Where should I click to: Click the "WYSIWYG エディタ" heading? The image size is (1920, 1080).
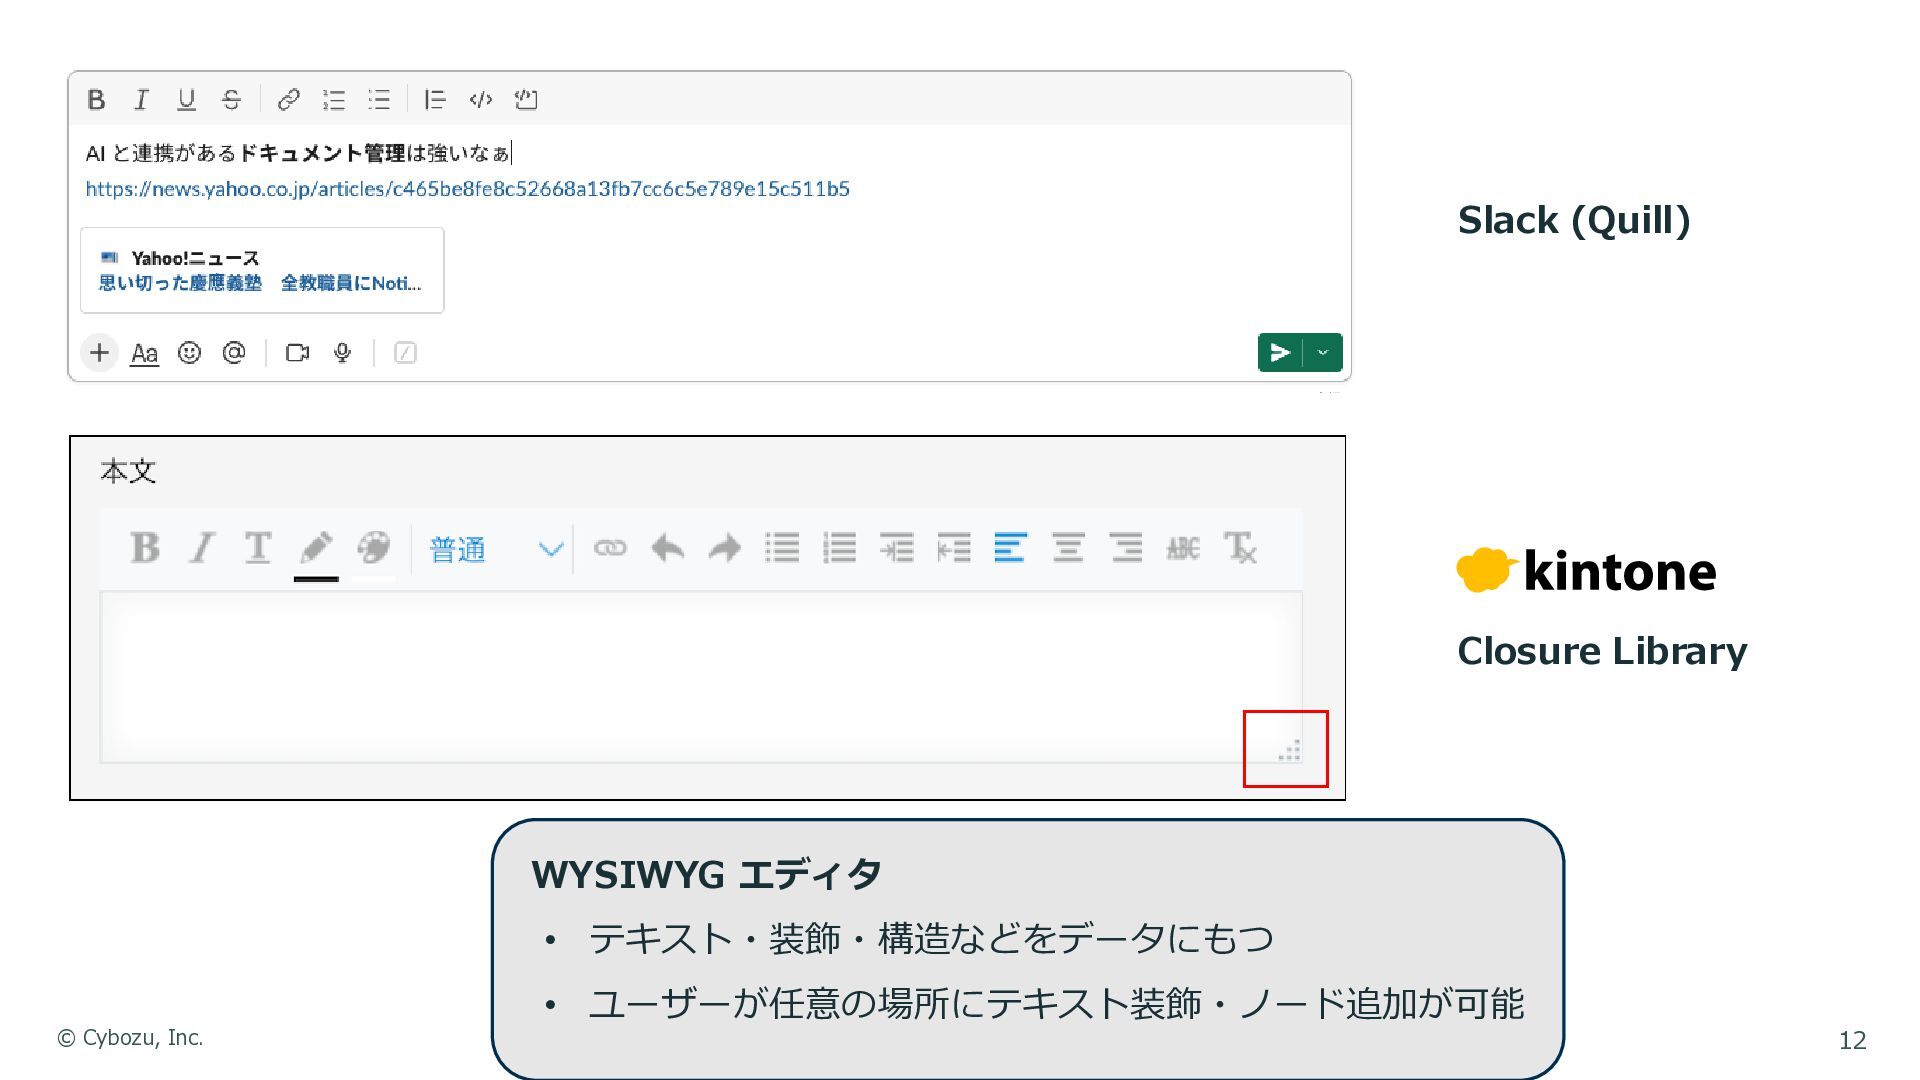tap(706, 874)
